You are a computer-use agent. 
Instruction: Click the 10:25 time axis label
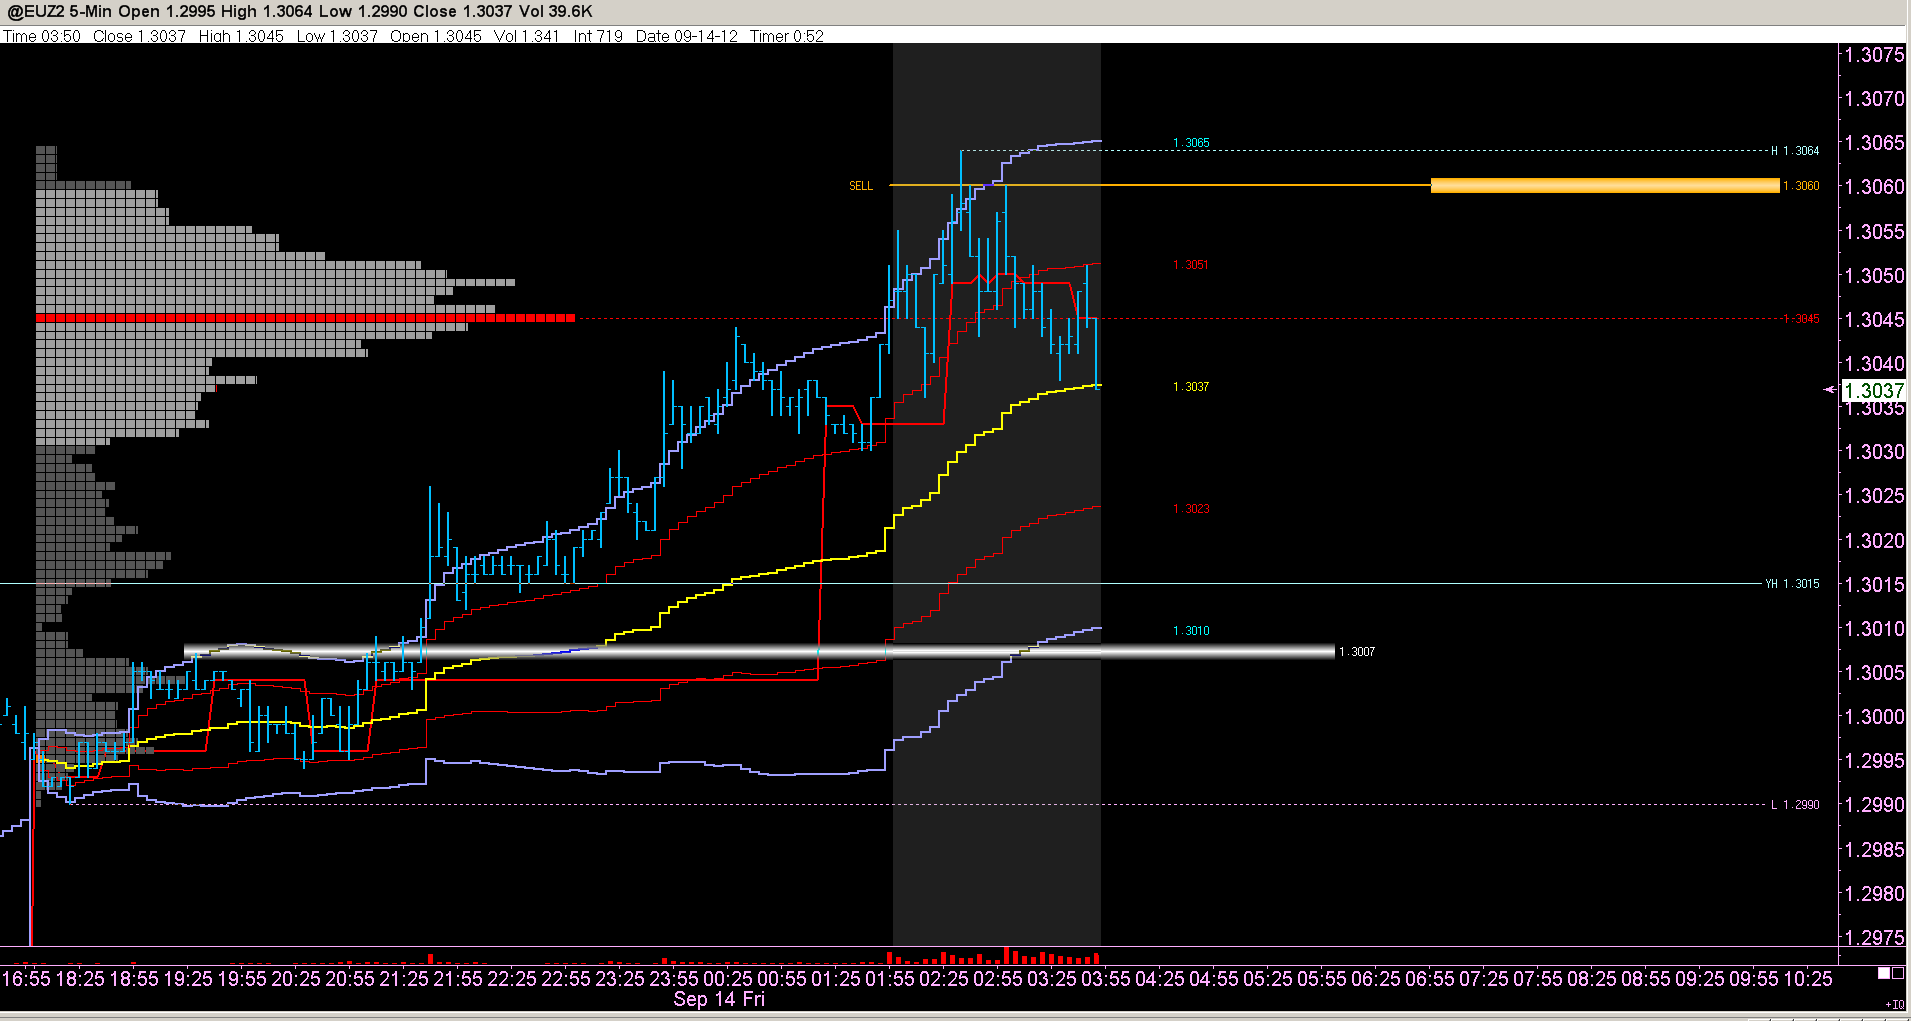[1809, 979]
